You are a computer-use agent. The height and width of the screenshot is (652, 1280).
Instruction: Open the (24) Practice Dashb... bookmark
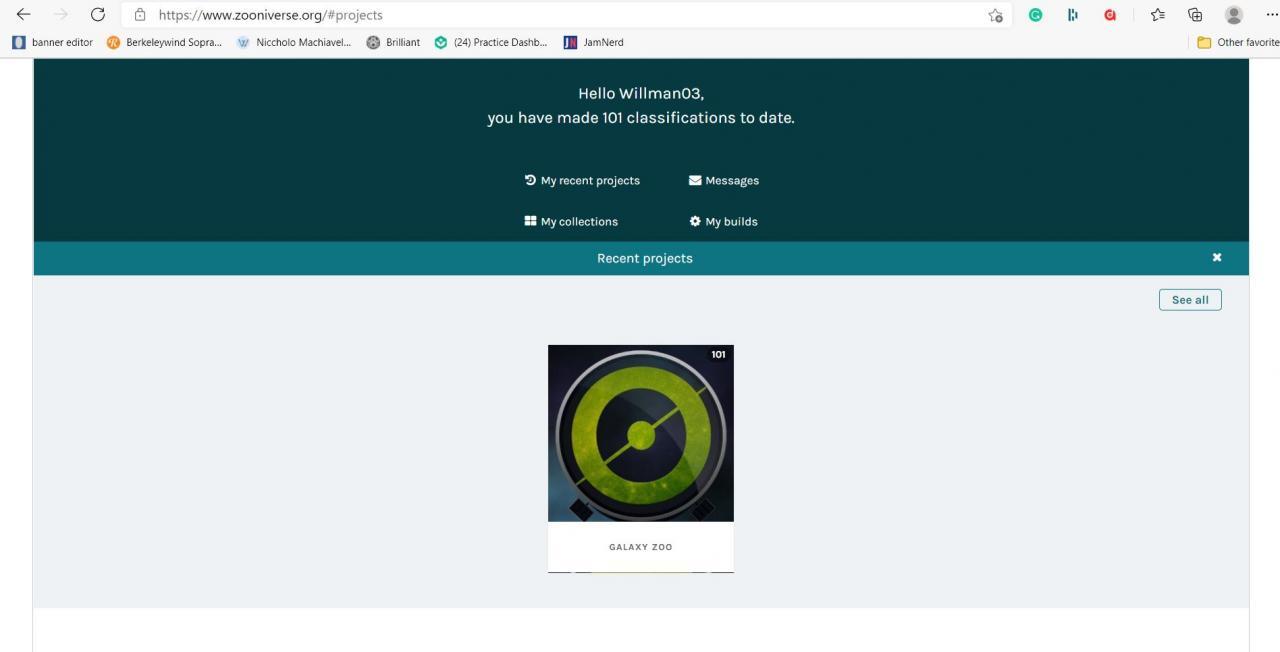[491, 42]
